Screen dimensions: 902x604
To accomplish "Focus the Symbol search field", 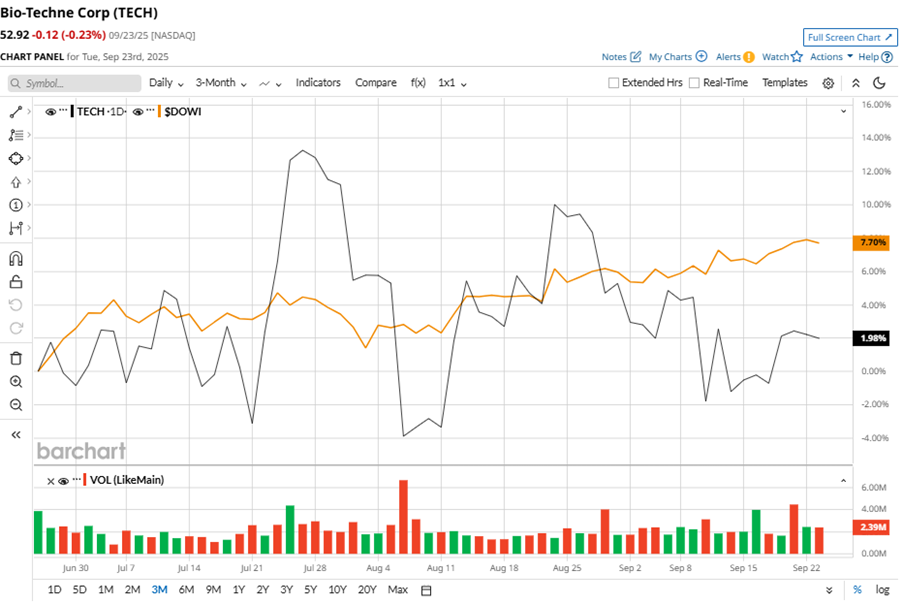I will point(75,83).
